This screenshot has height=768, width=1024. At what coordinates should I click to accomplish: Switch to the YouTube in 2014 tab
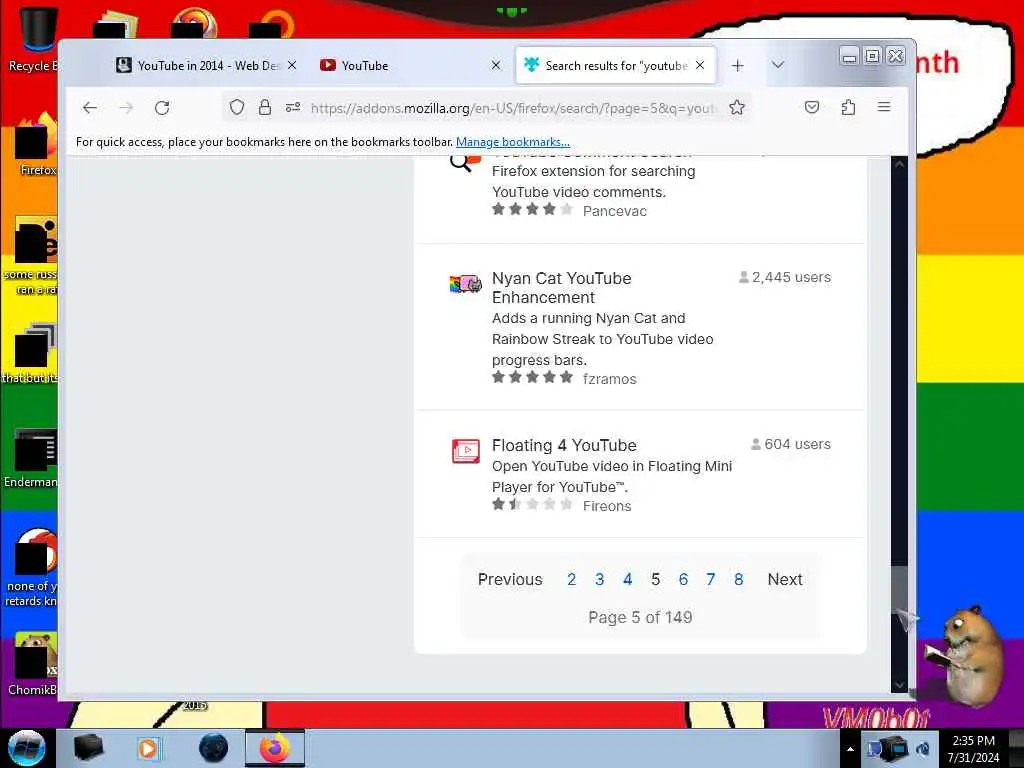[208, 65]
